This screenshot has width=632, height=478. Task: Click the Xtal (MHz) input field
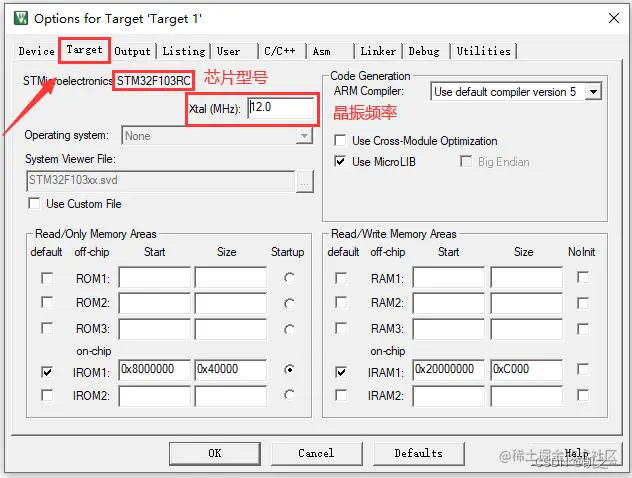pos(281,108)
